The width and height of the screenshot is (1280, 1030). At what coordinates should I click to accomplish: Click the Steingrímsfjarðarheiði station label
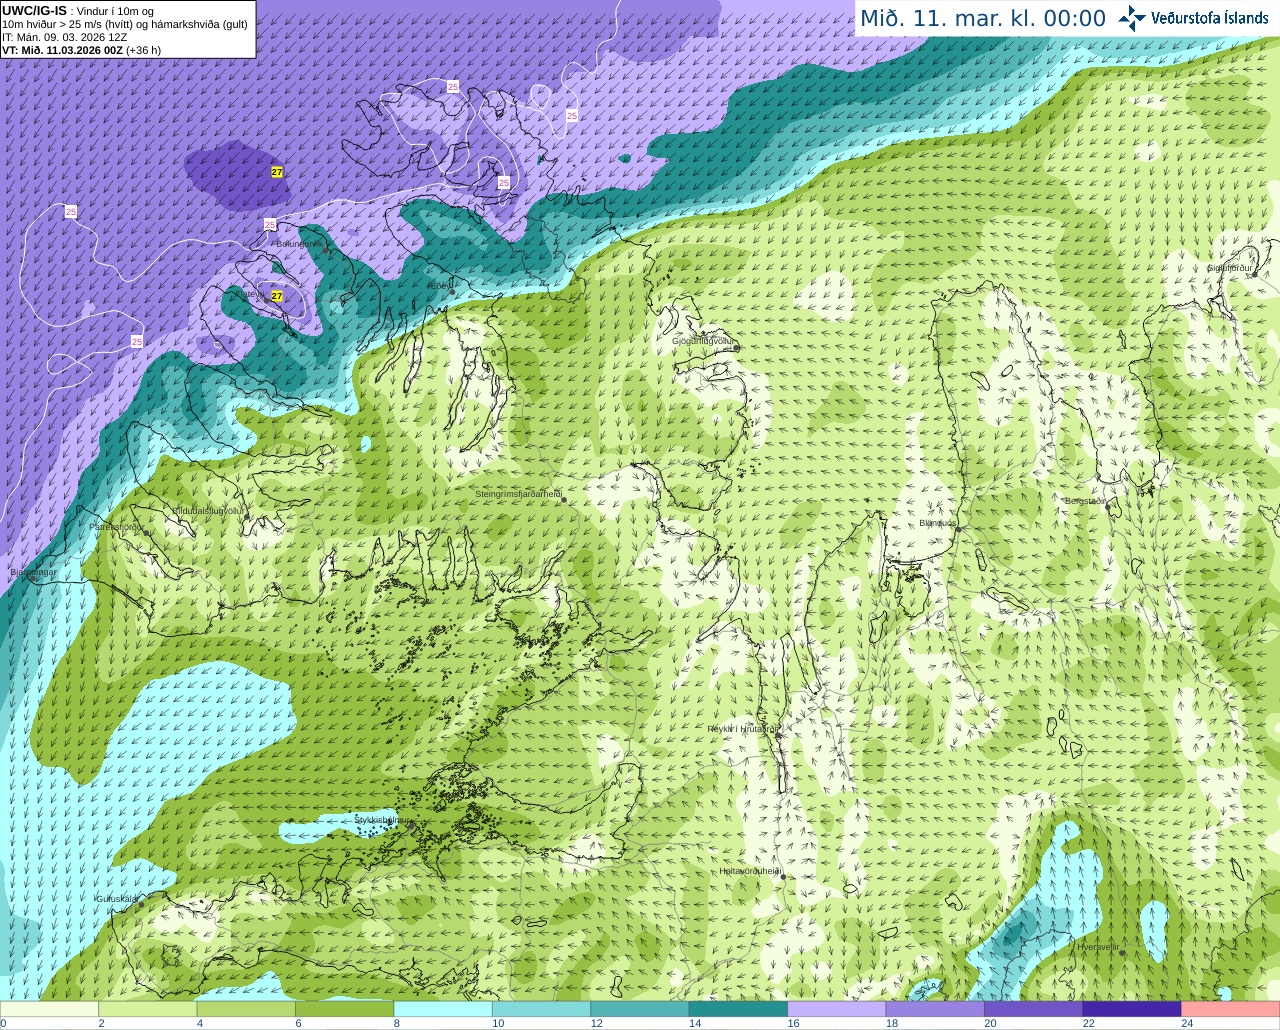518,494
